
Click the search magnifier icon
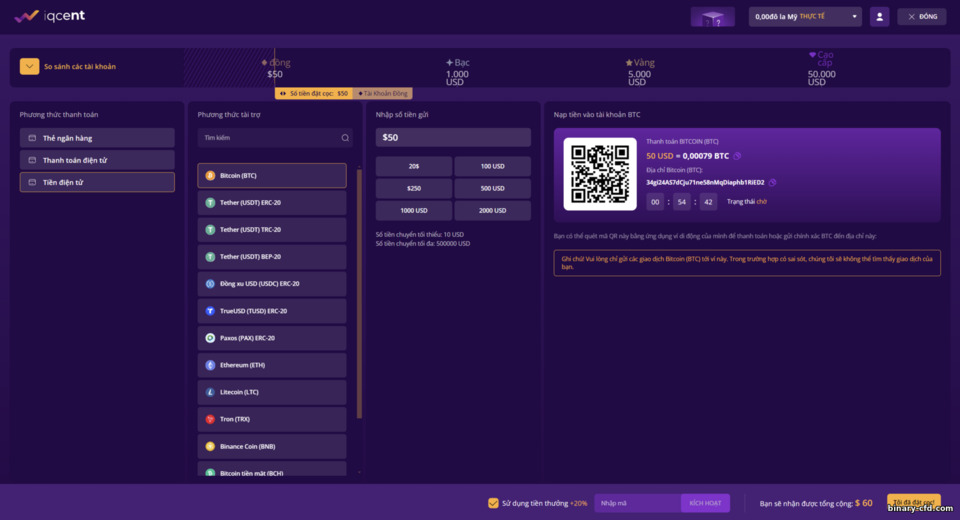point(345,138)
